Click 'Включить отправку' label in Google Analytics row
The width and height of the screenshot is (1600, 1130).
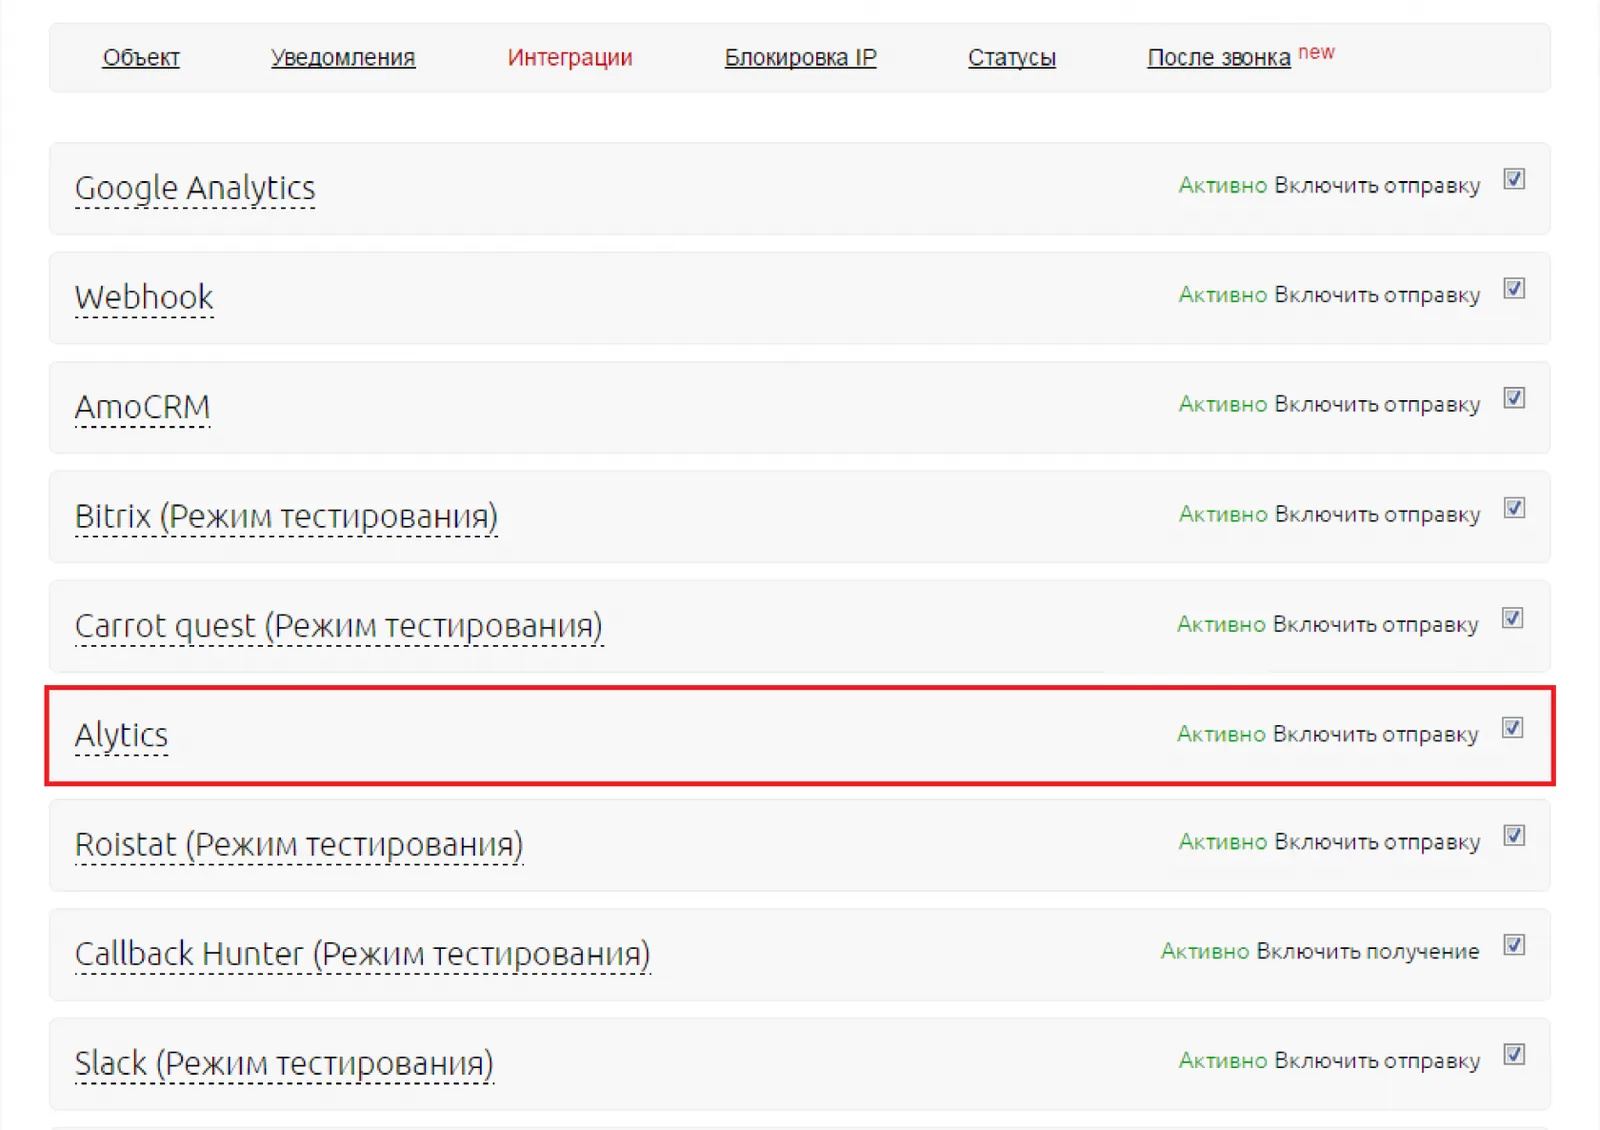coord(1377,186)
